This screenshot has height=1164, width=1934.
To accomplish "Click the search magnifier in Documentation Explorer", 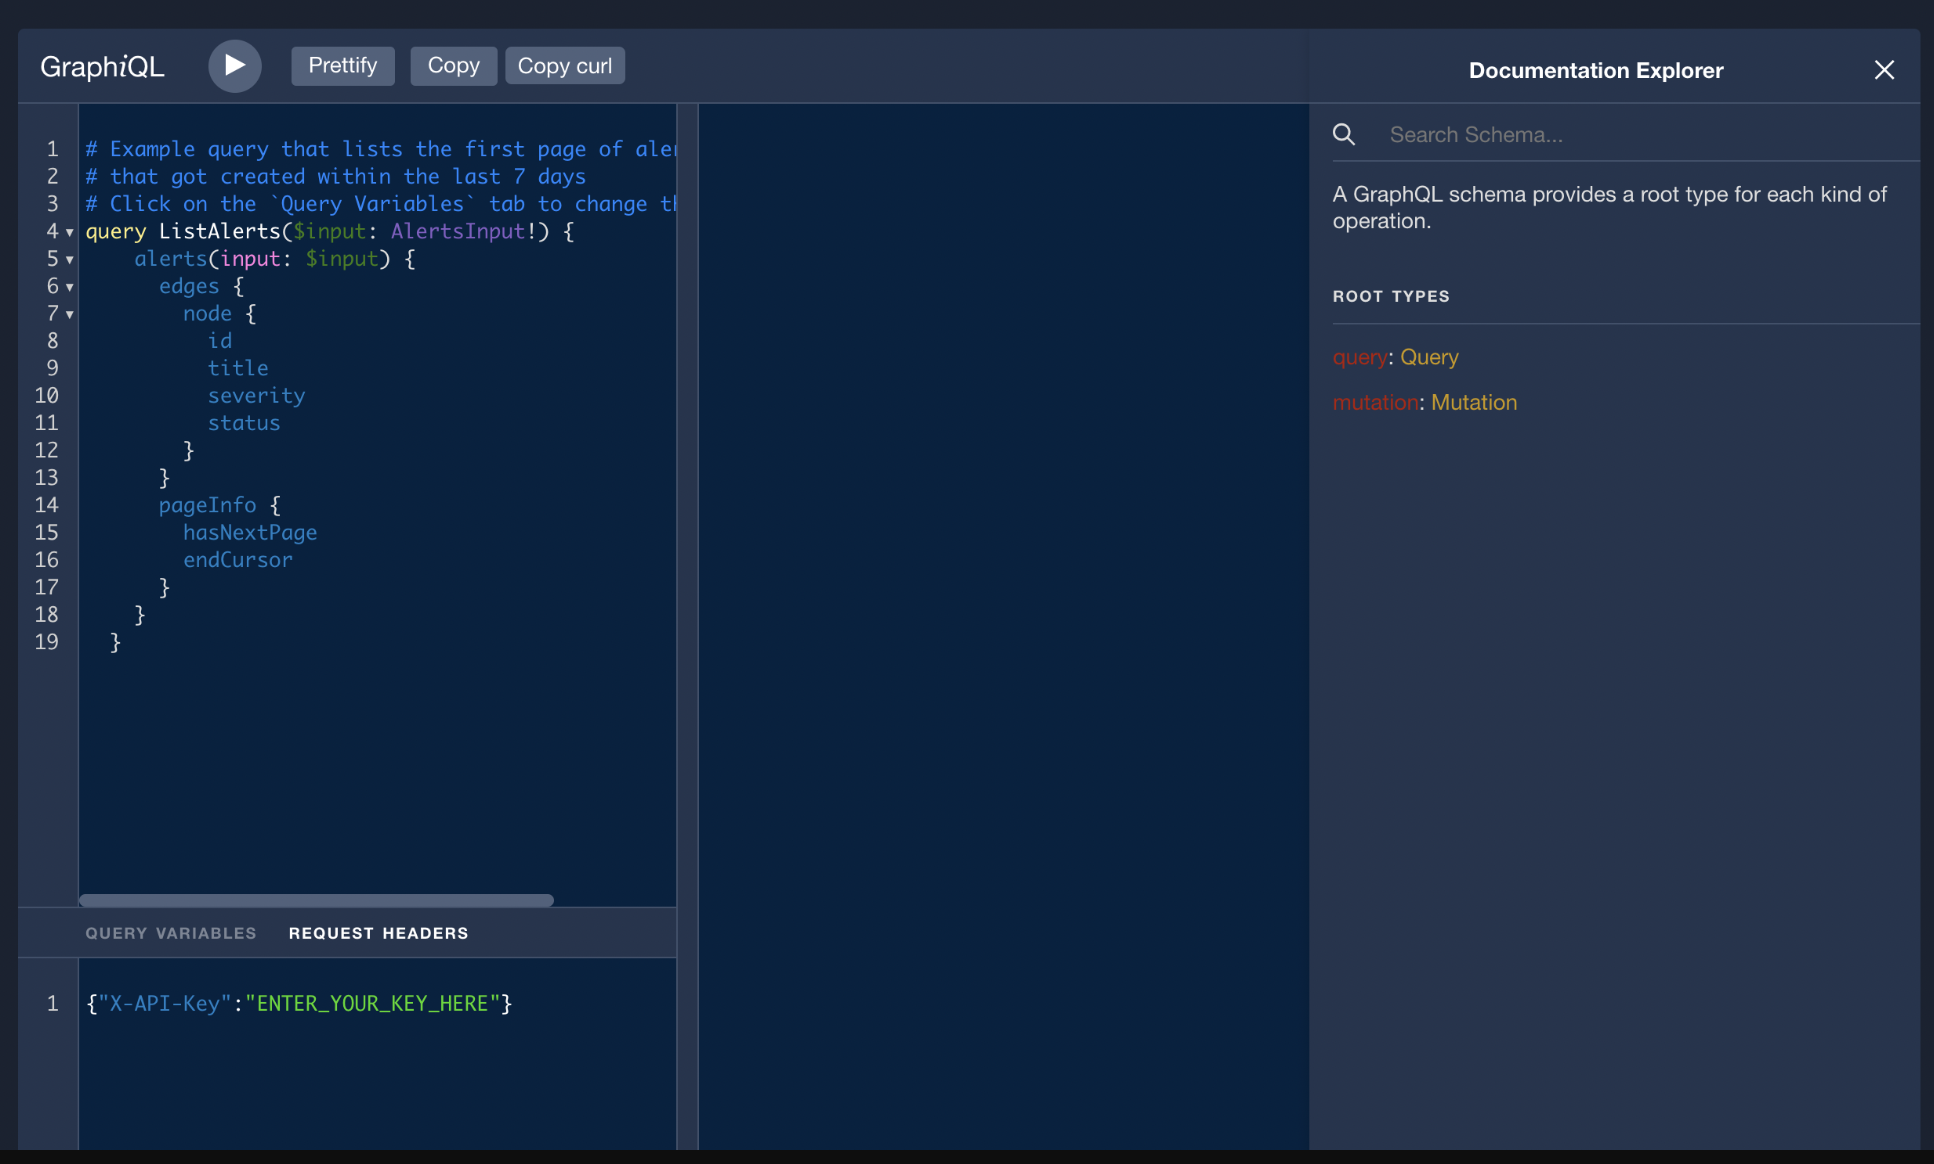I will click(1344, 133).
